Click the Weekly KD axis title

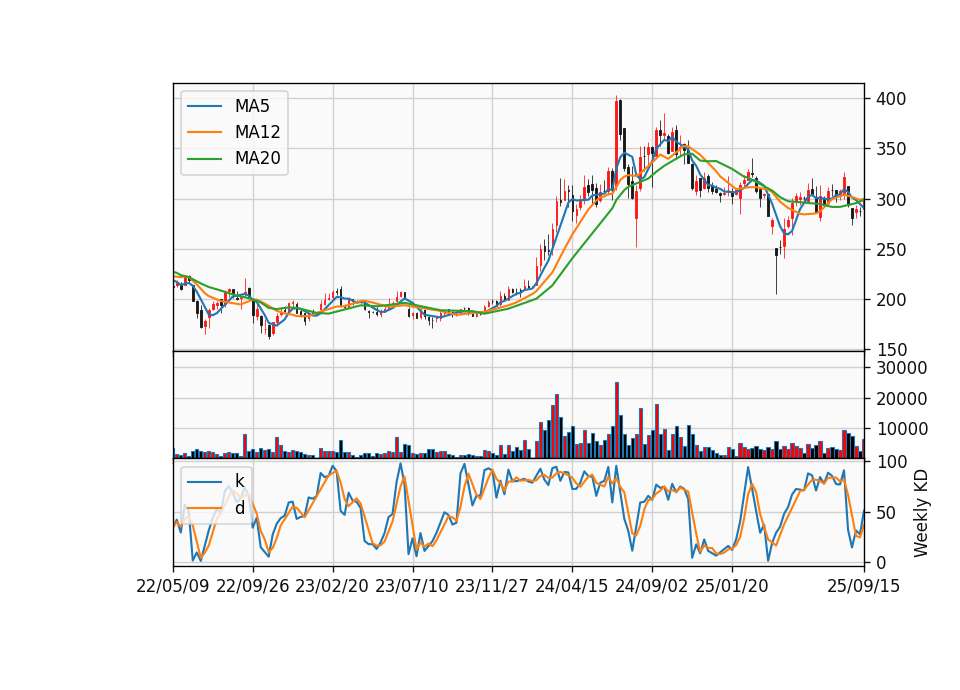coord(920,513)
